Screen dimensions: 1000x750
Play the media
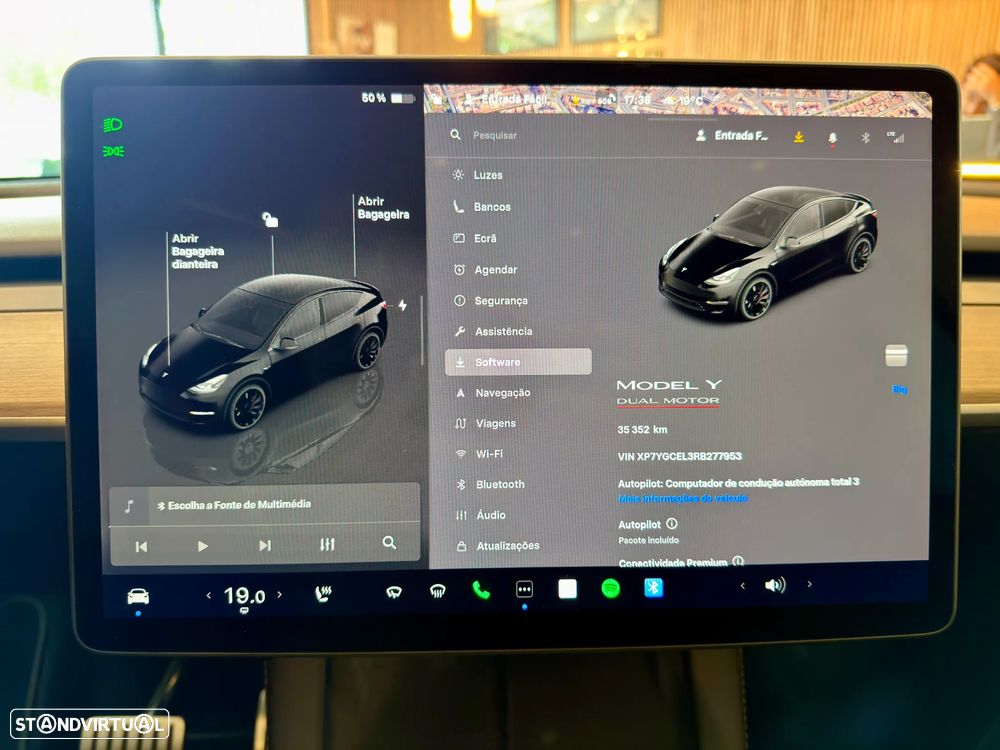tap(203, 546)
